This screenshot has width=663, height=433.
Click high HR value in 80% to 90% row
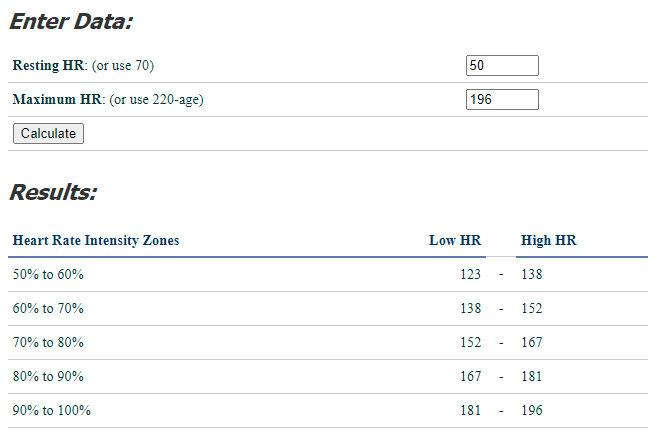[532, 376]
